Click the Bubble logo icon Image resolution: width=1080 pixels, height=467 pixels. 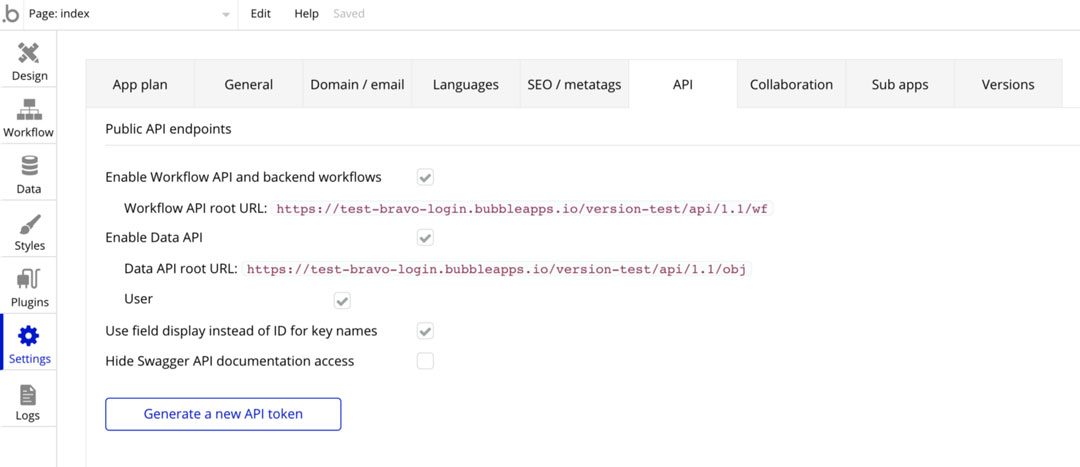[11, 14]
